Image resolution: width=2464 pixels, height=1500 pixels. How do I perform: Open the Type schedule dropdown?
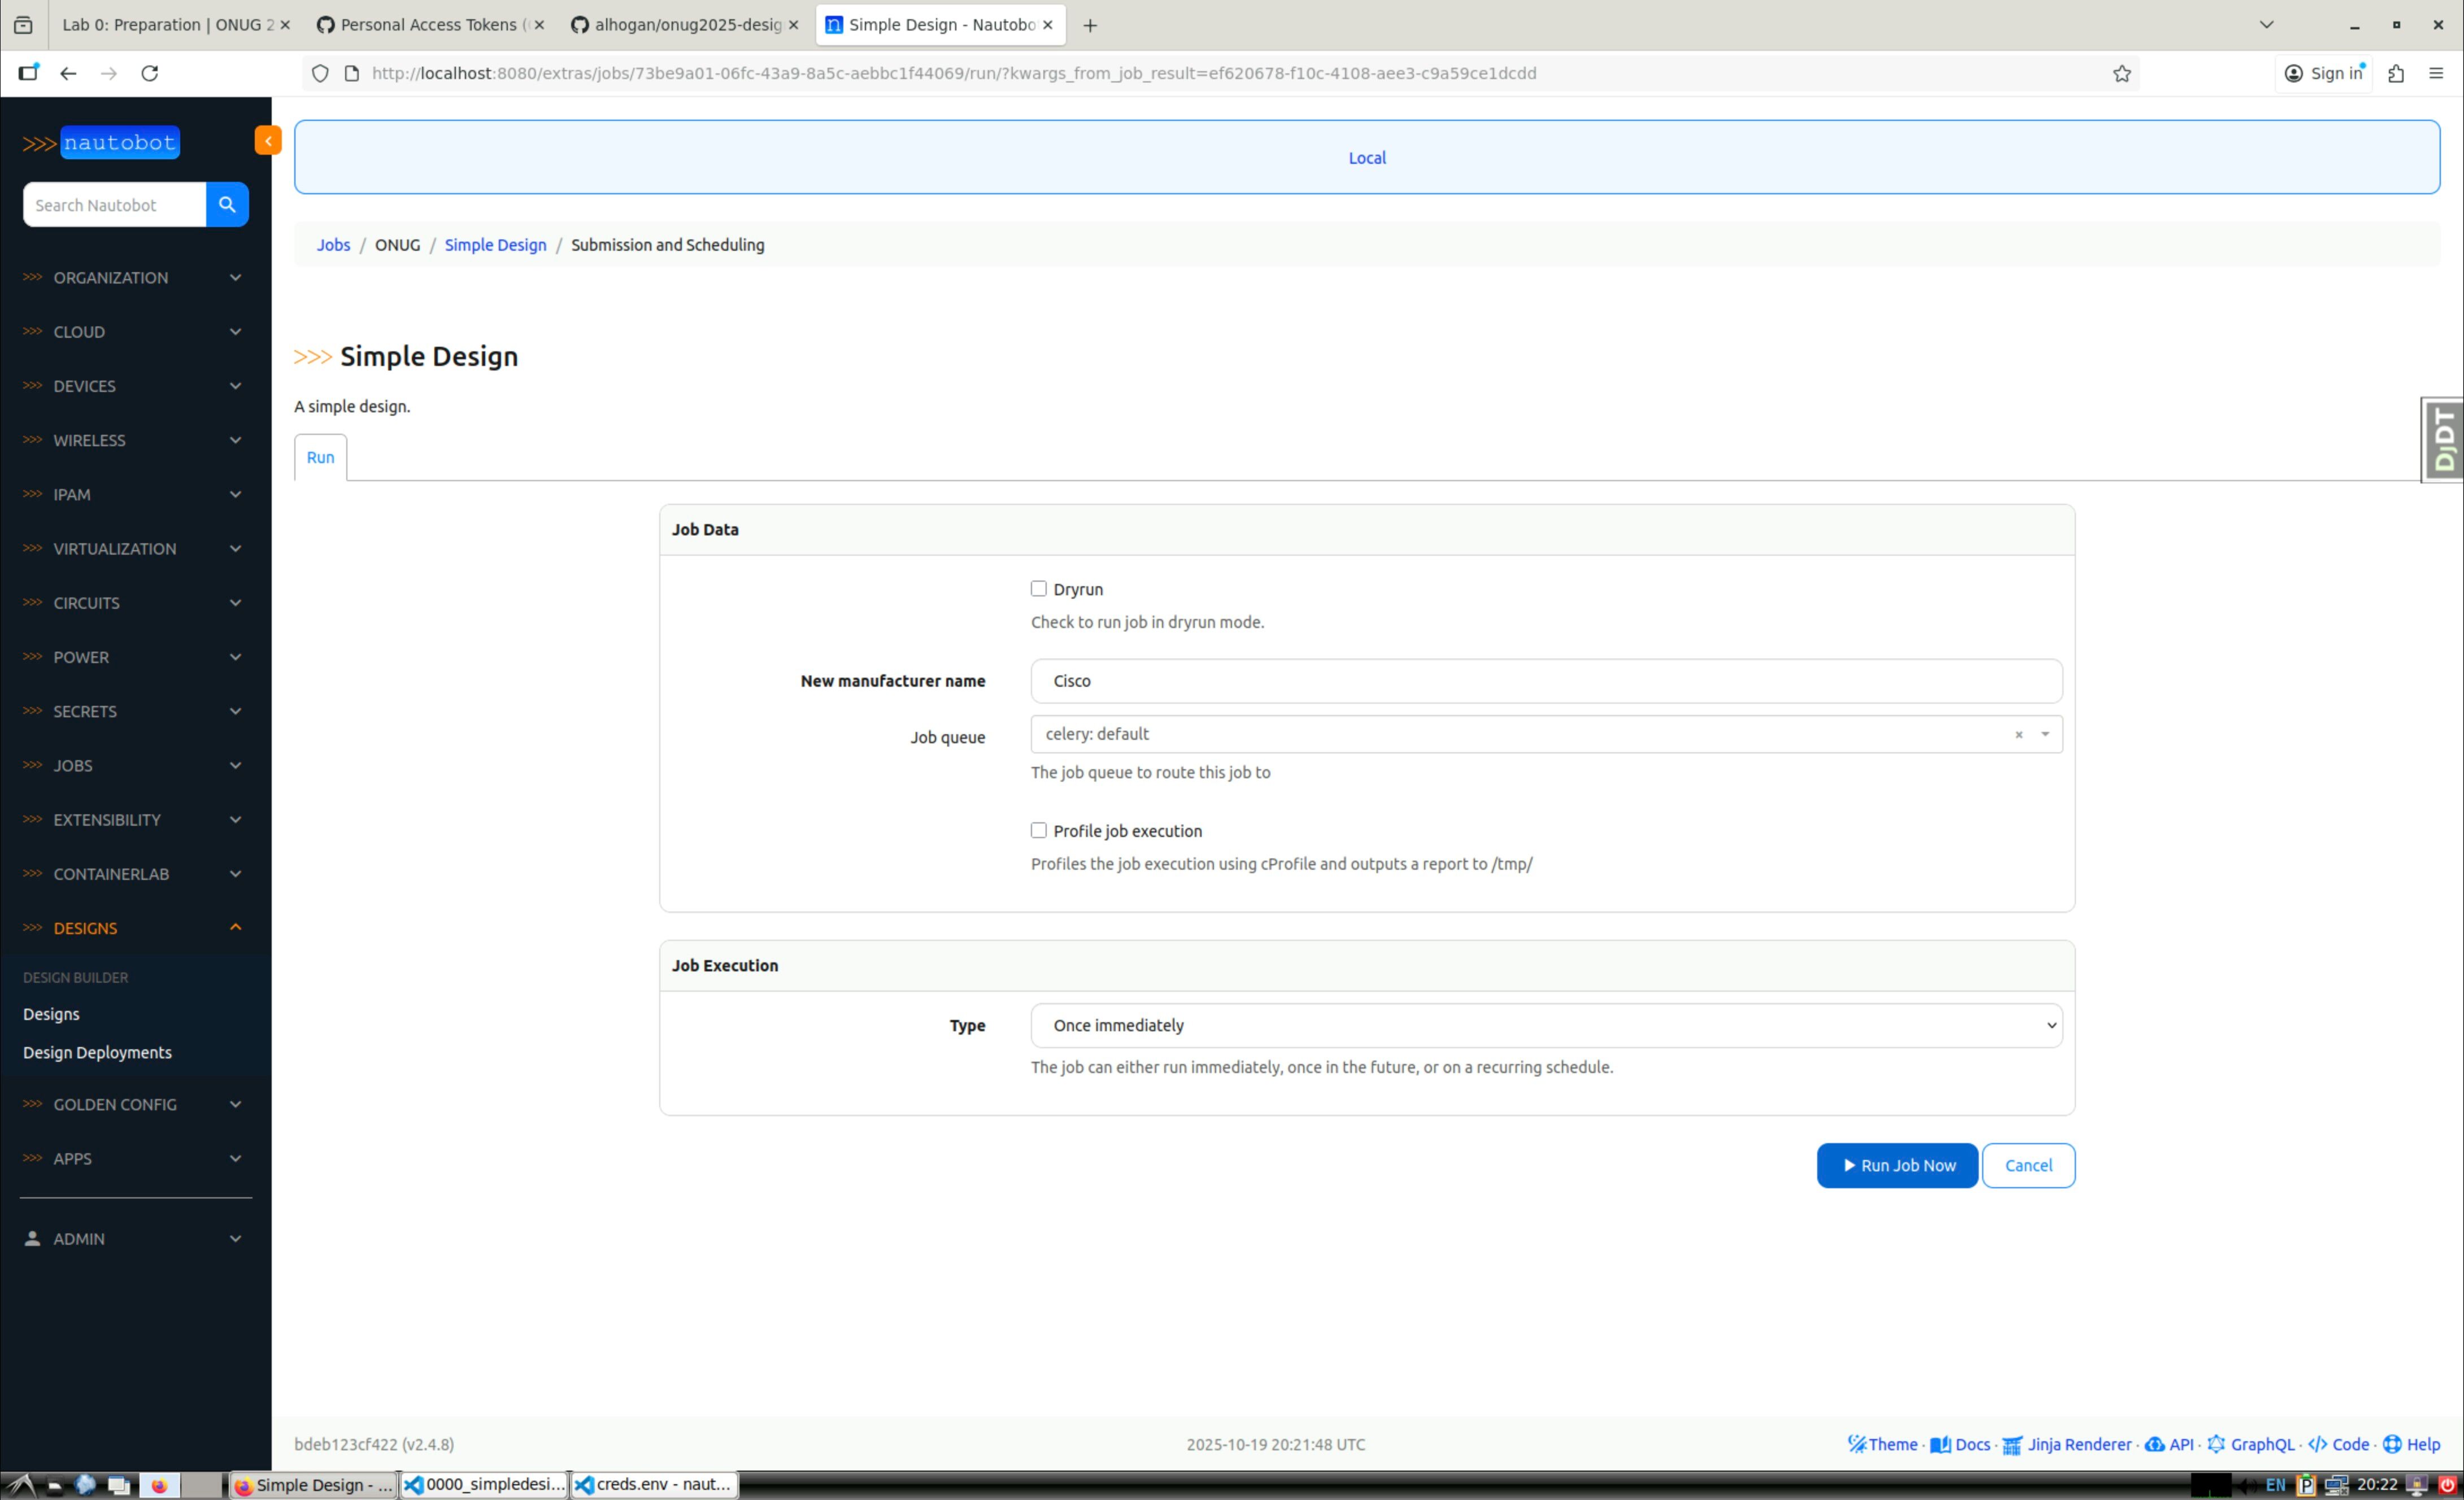pyautogui.click(x=1545, y=1025)
